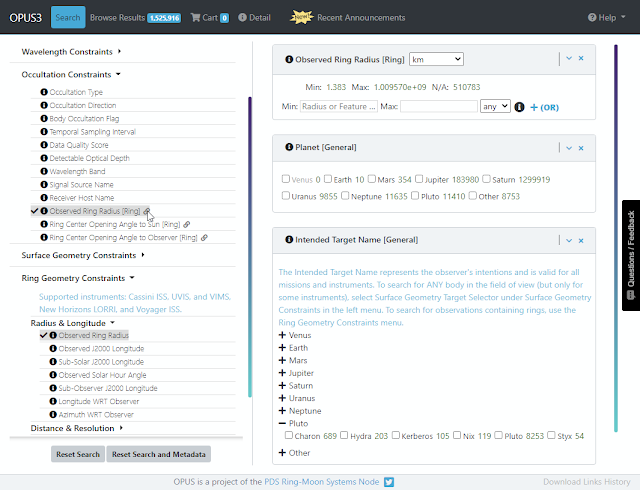Open the km units dropdown
Screen dimensions: 640x490
pyautogui.click(x=436, y=59)
